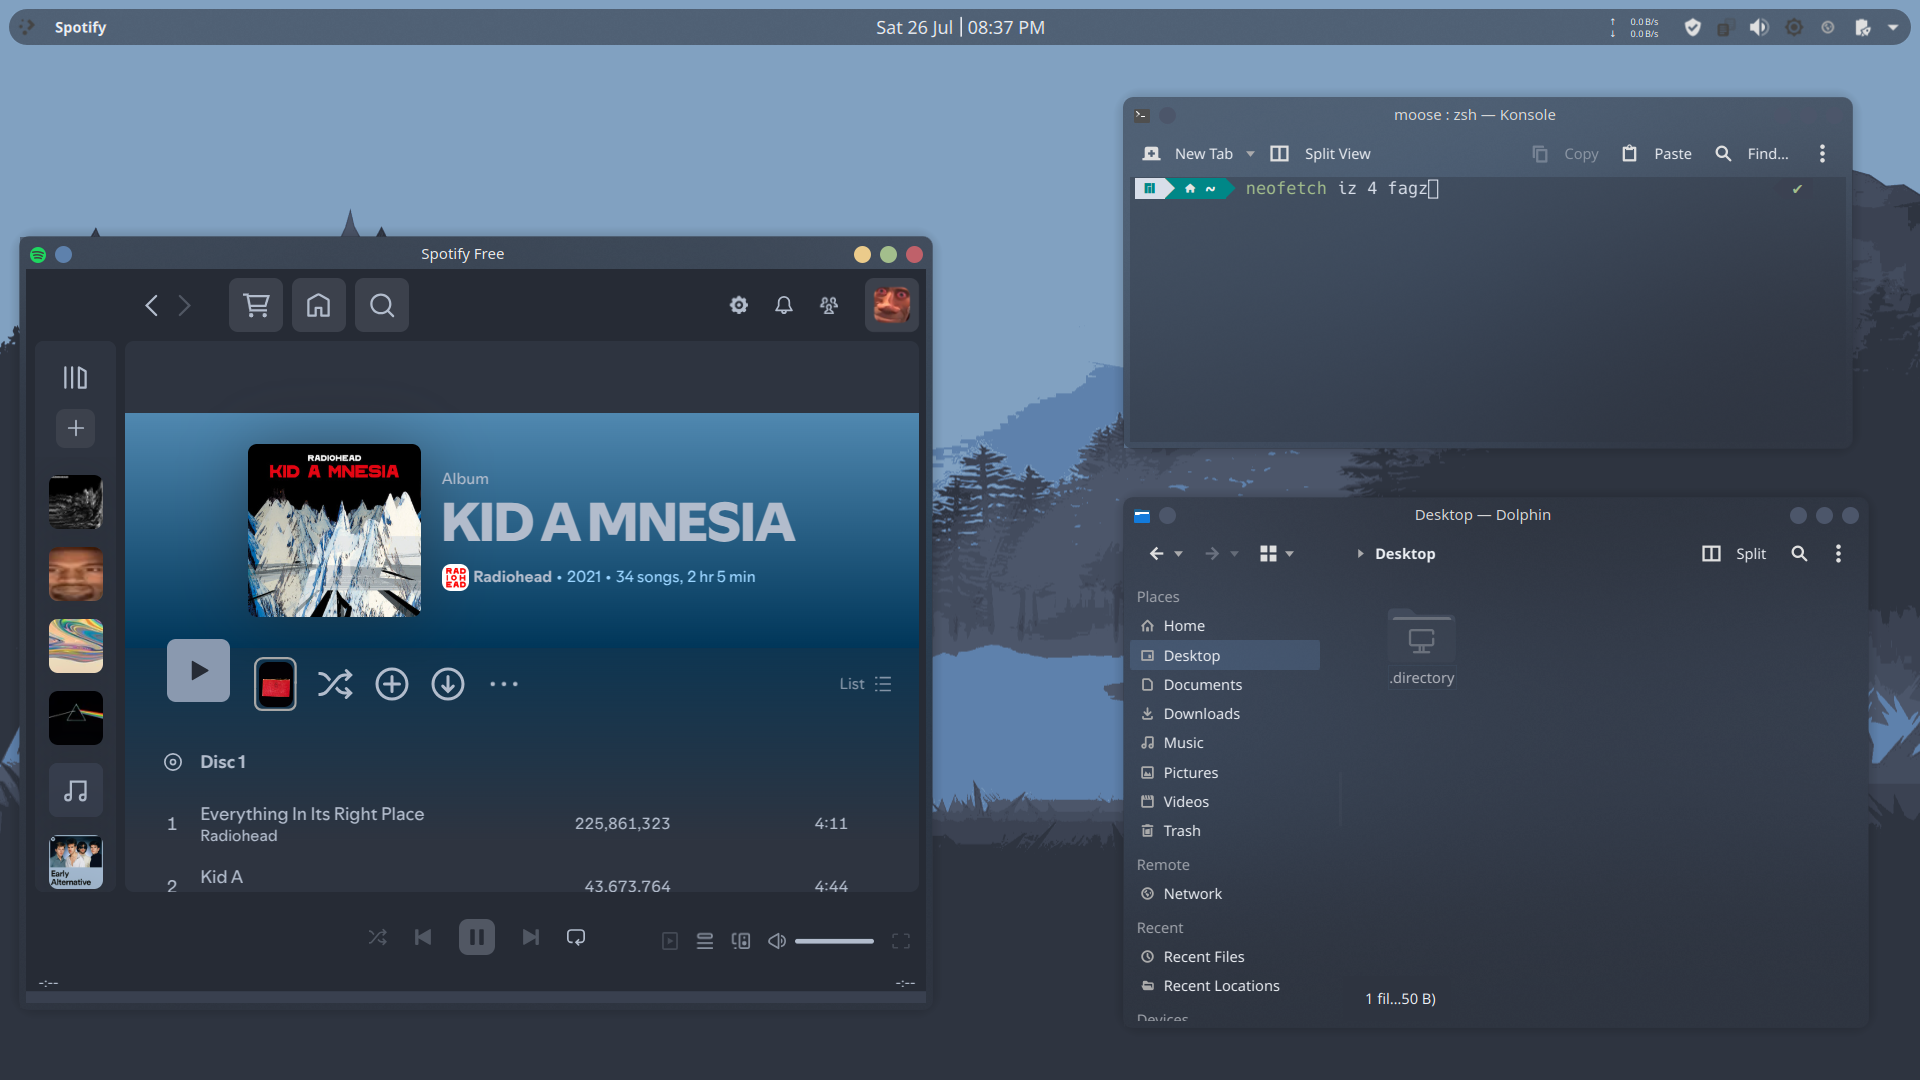Download the album
1920x1080 pixels.
[448, 684]
